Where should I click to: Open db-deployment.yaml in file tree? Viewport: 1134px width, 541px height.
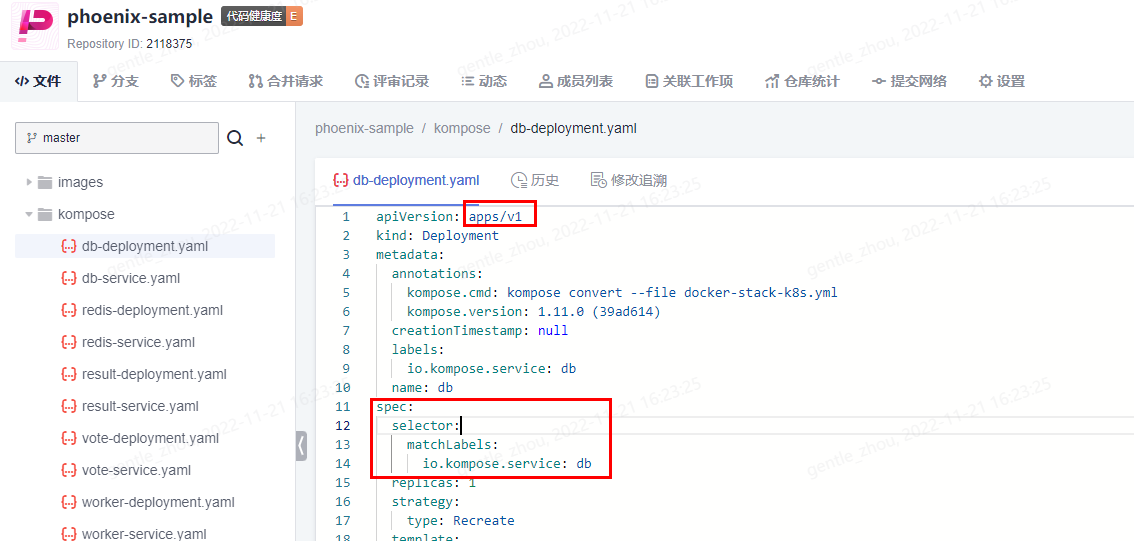[145, 246]
